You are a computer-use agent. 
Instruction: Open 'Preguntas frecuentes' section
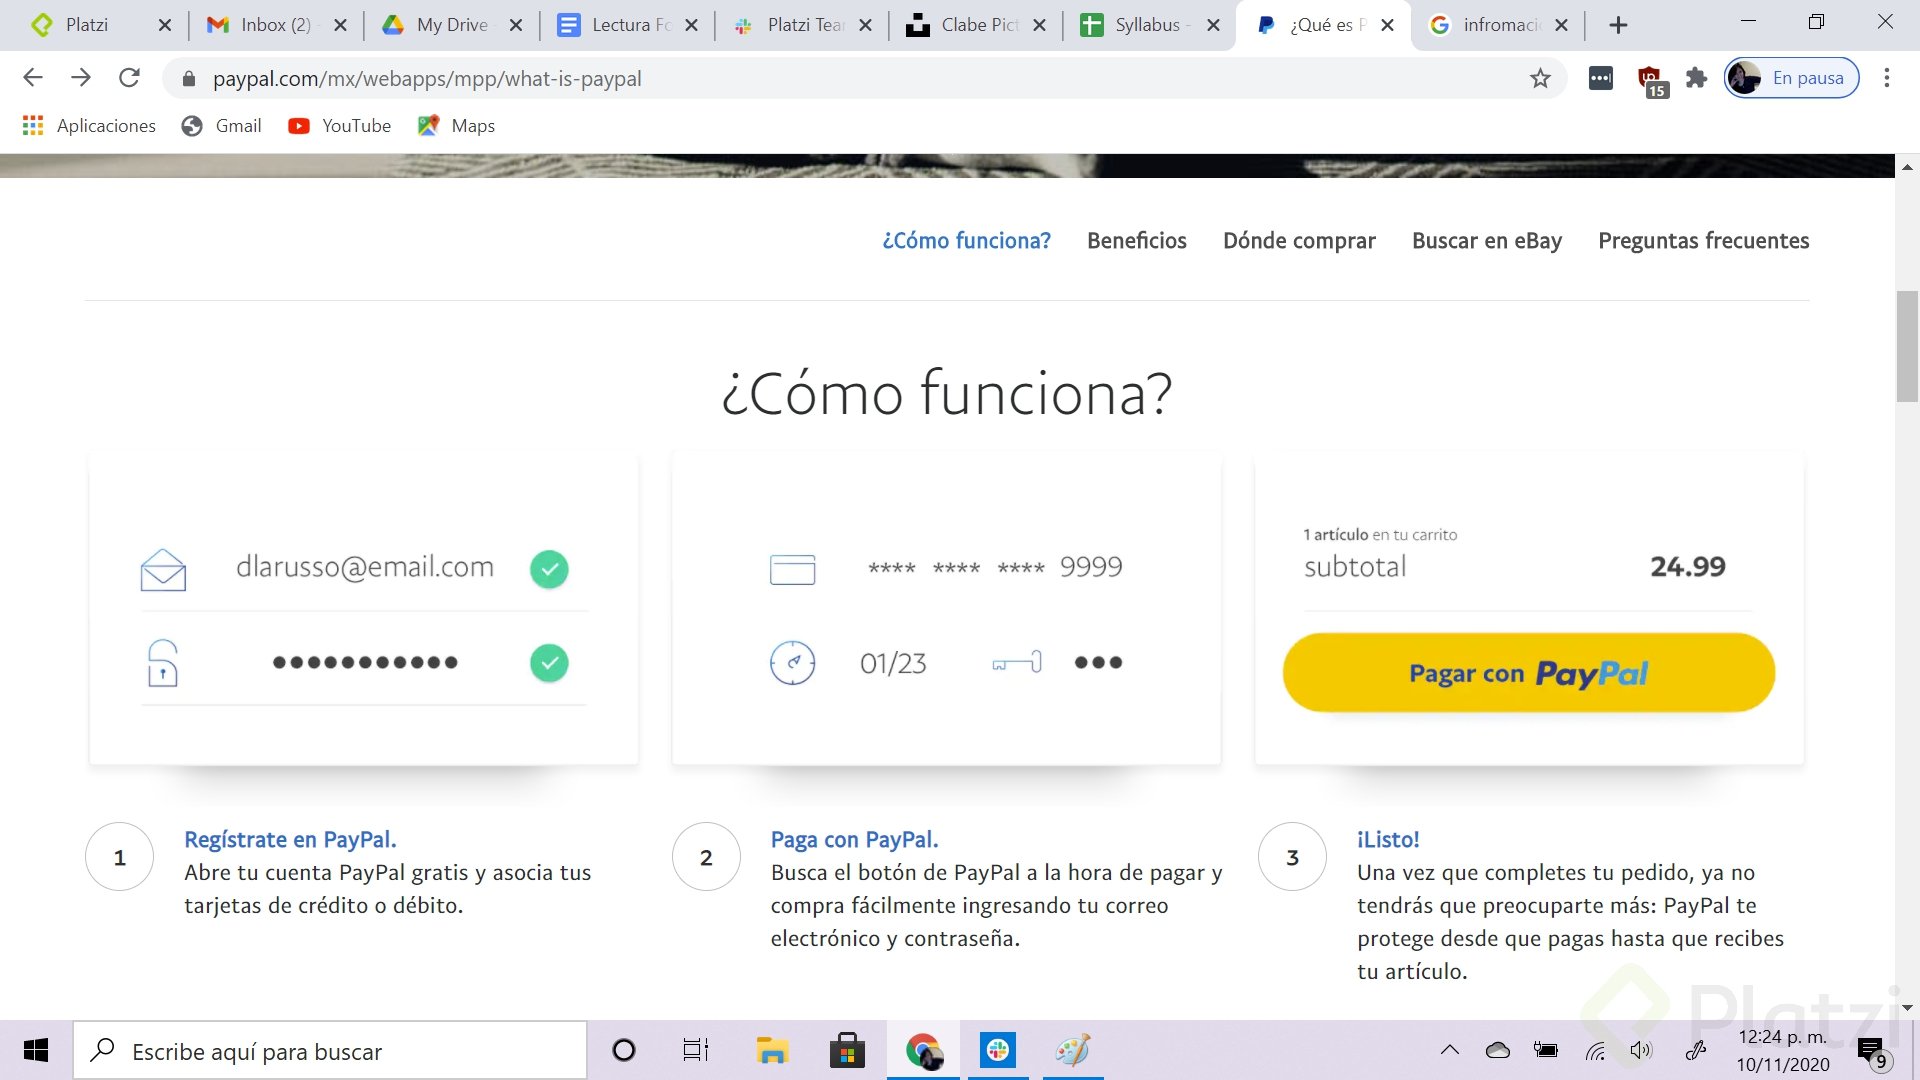[x=1703, y=241]
